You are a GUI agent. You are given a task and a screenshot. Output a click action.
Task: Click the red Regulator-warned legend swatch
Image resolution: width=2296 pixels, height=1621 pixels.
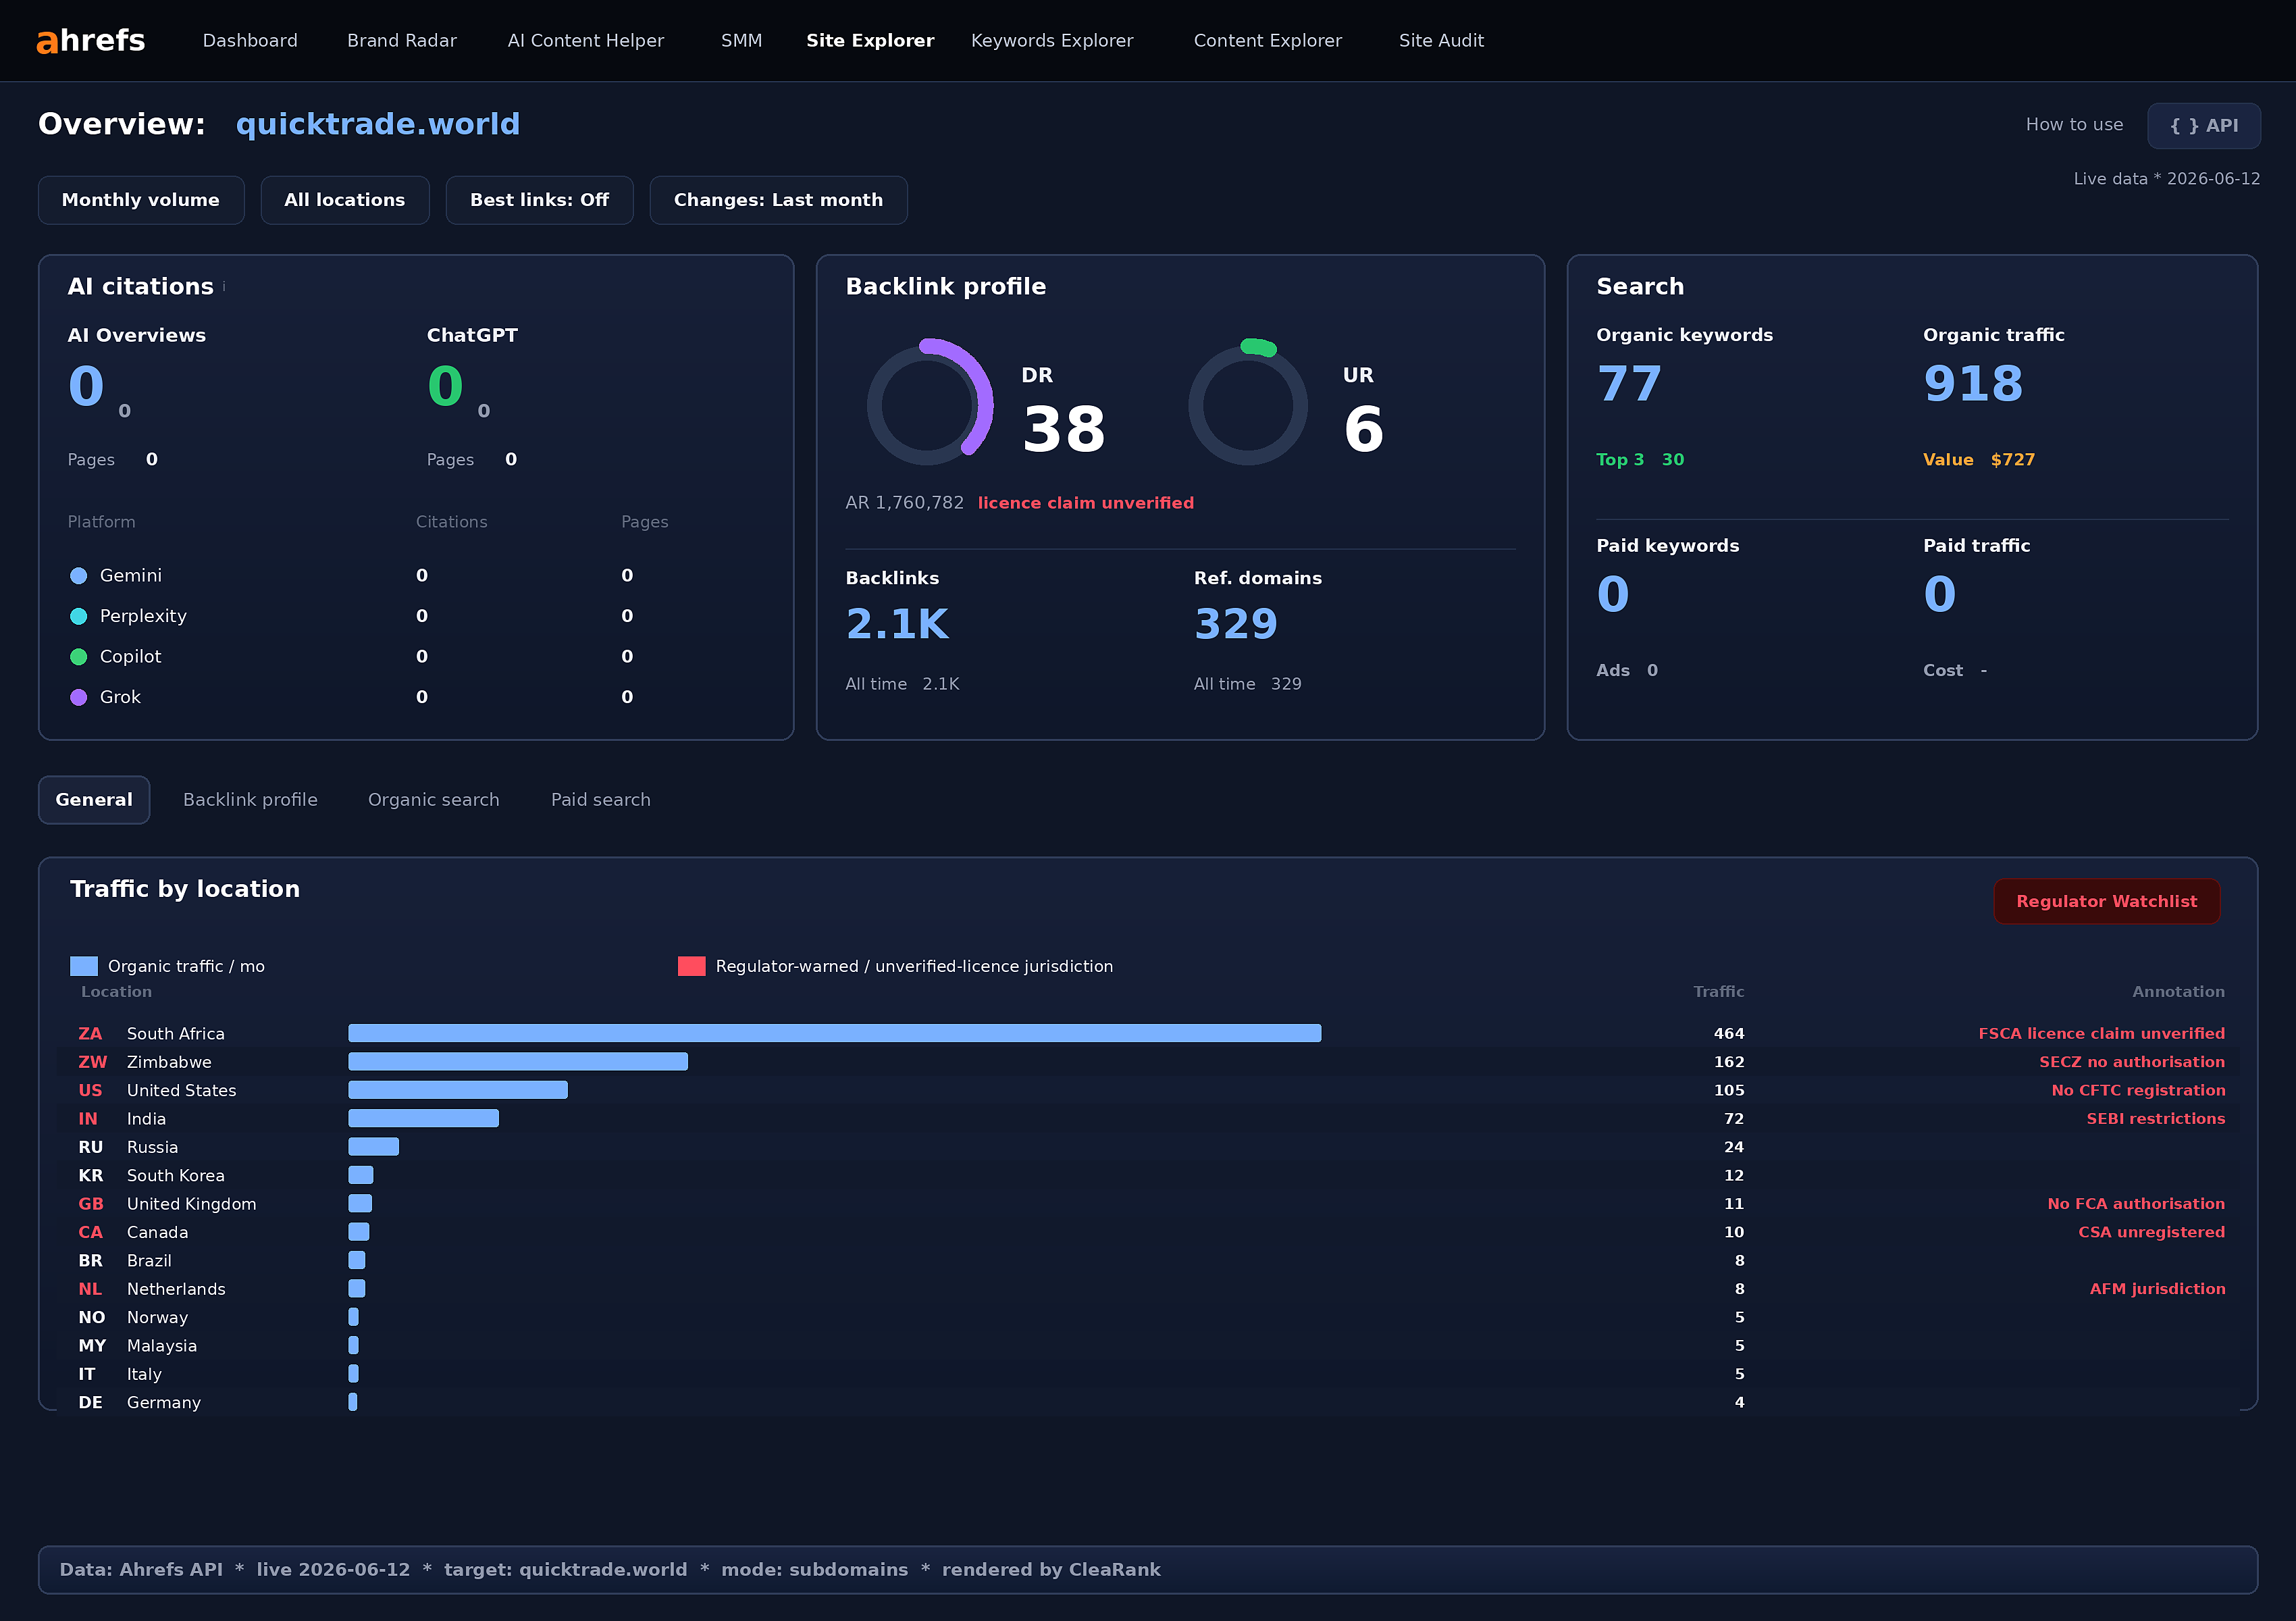[x=692, y=967]
